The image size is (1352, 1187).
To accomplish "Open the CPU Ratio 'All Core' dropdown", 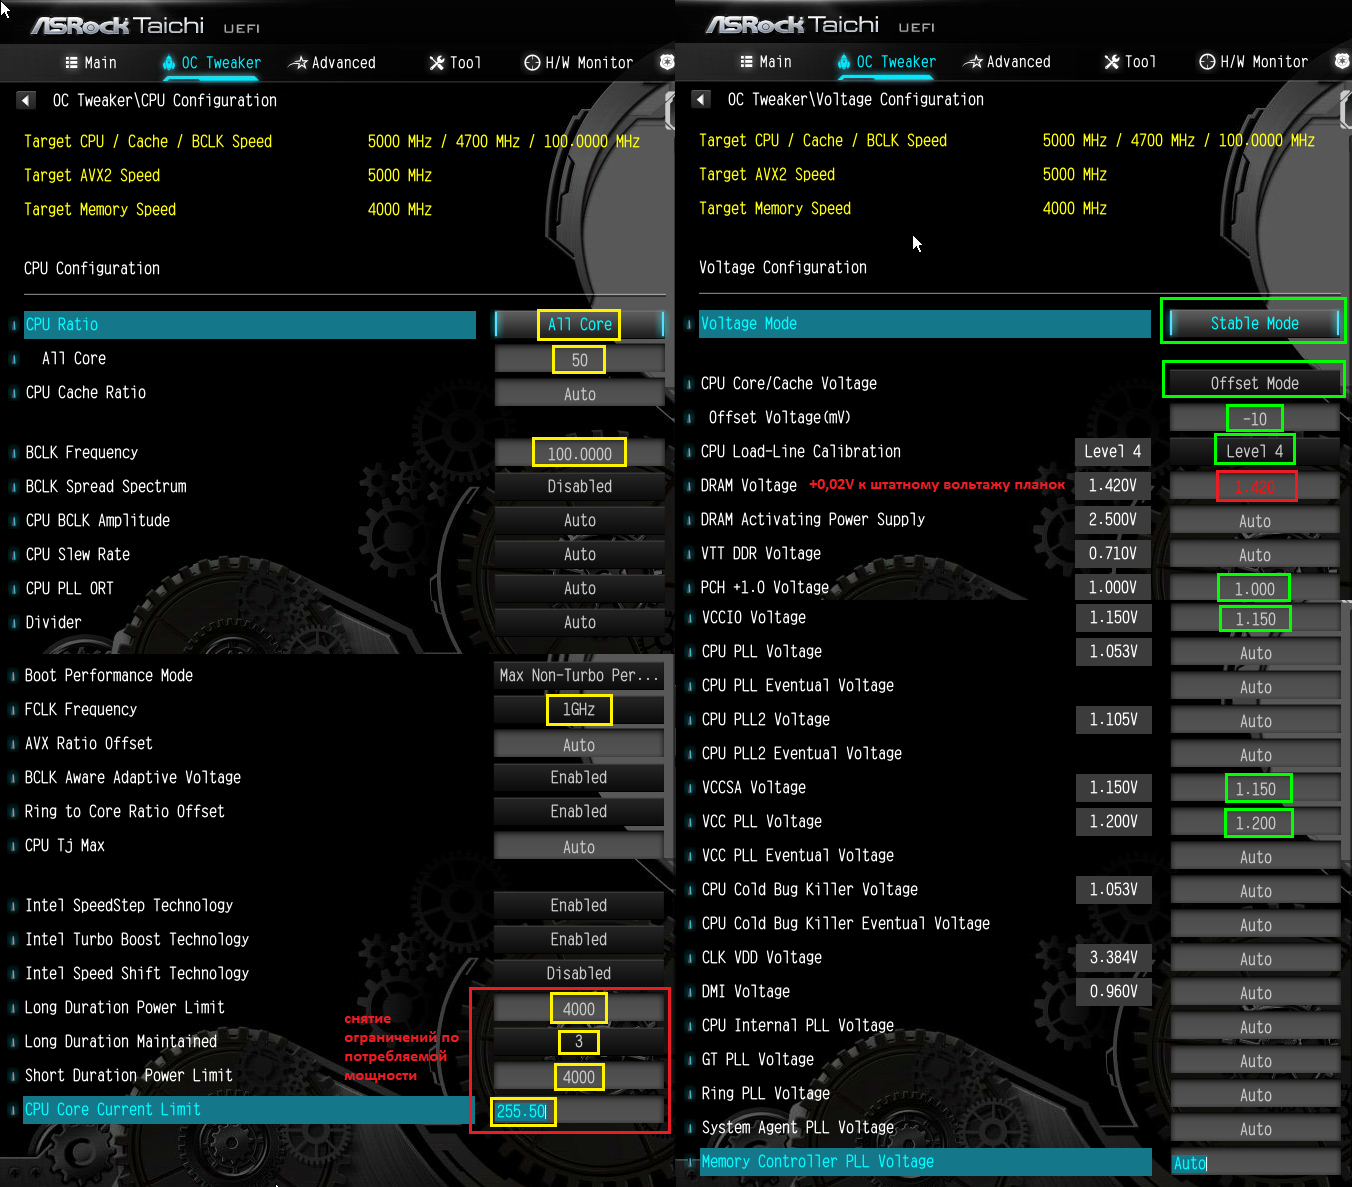I will click(x=579, y=324).
